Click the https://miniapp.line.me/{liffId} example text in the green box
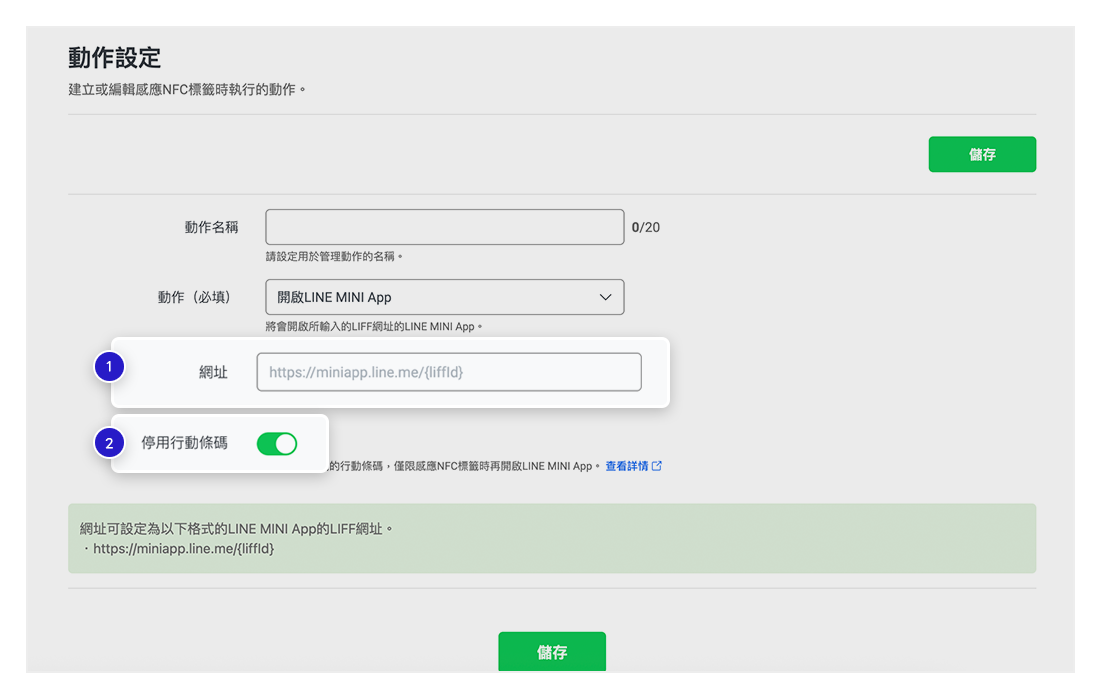Viewport: 1100px width, 695px height. (184, 548)
